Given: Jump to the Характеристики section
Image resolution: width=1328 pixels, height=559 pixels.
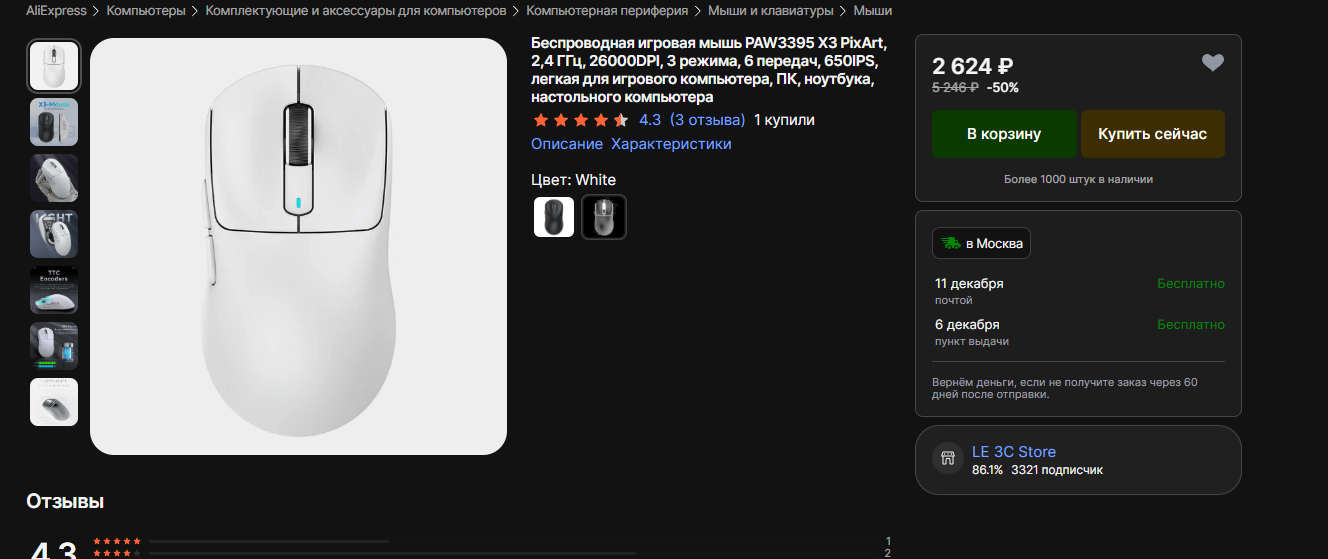Looking at the screenshot, I should (671, 144).
